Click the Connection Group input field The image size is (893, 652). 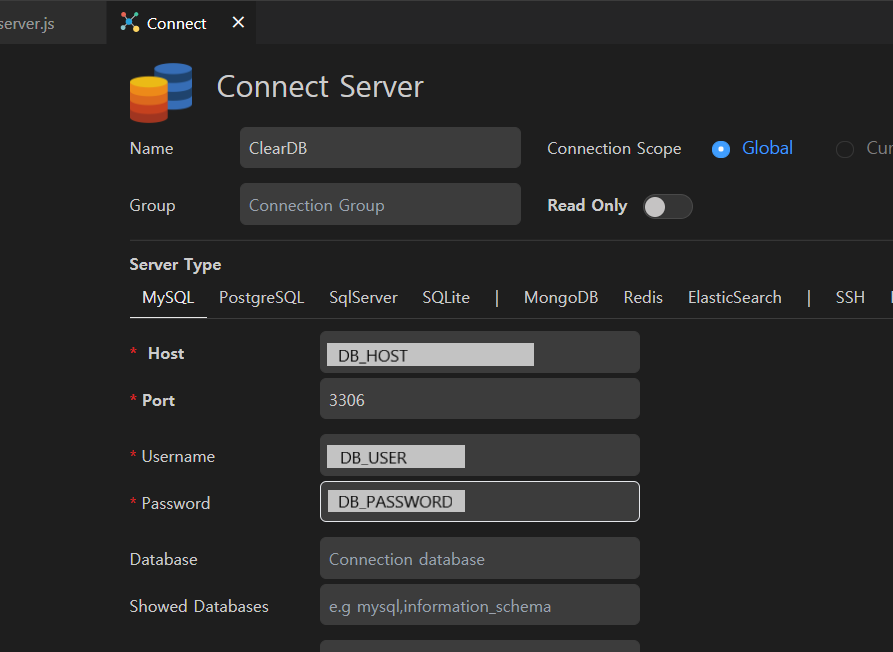pyautogui.click(x=380, y=204)
